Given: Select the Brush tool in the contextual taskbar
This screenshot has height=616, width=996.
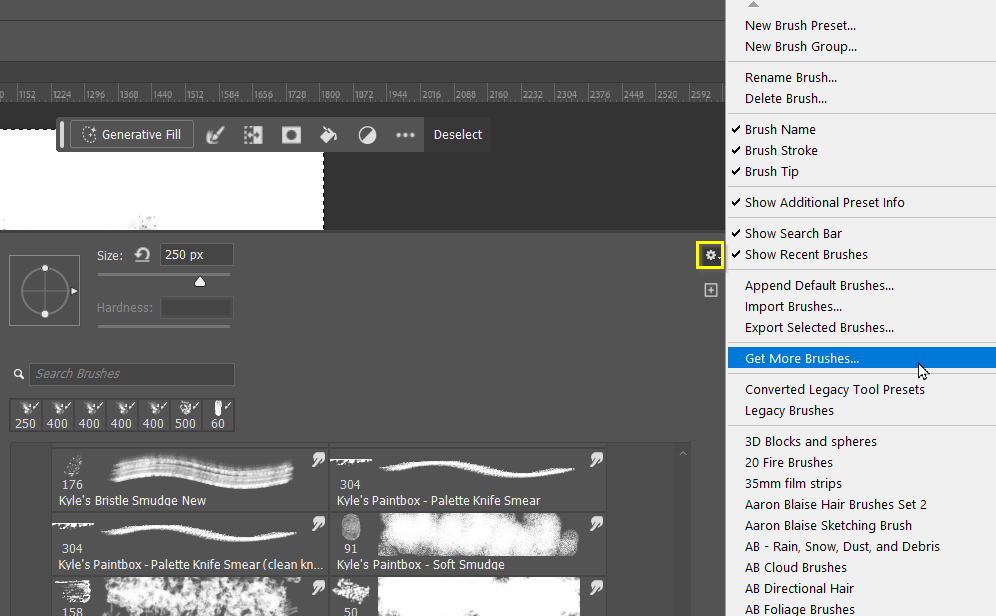Looking at the screenshot, I should click(x=216, y=134).
